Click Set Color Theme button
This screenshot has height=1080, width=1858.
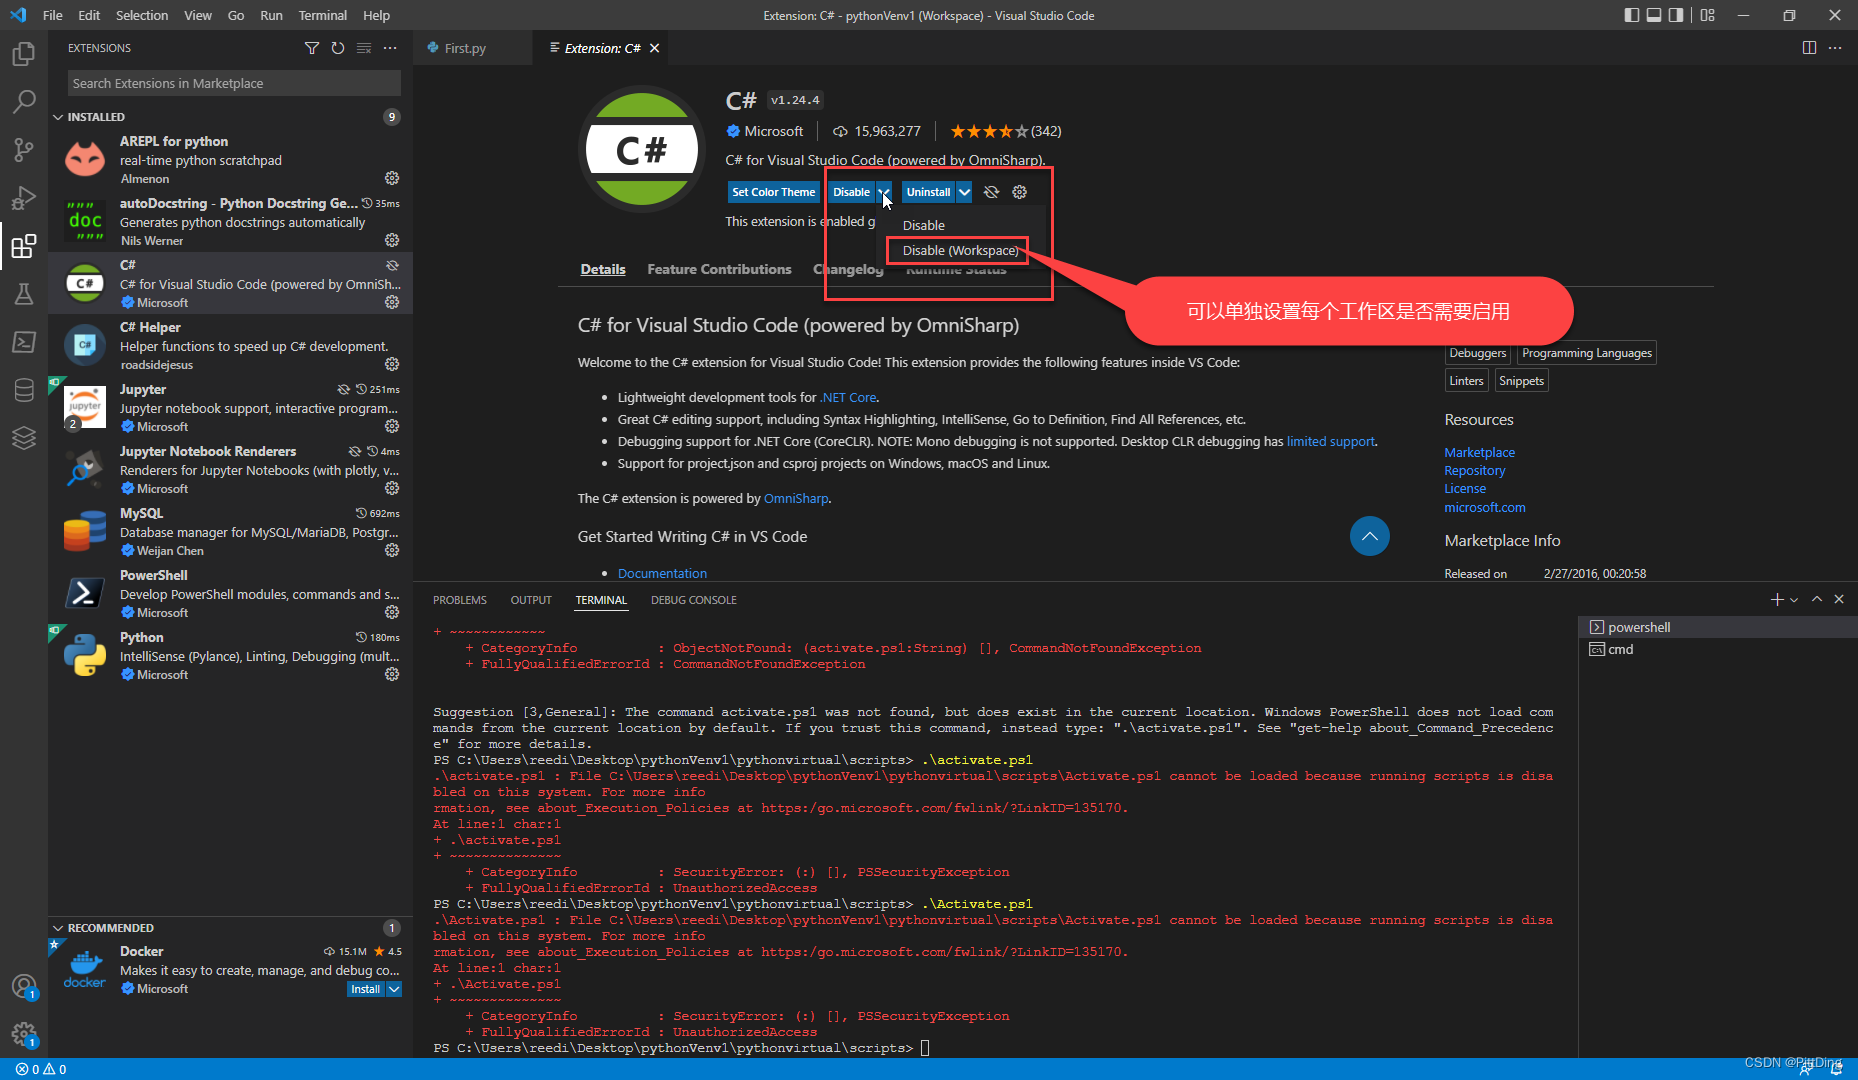point(773,192)
